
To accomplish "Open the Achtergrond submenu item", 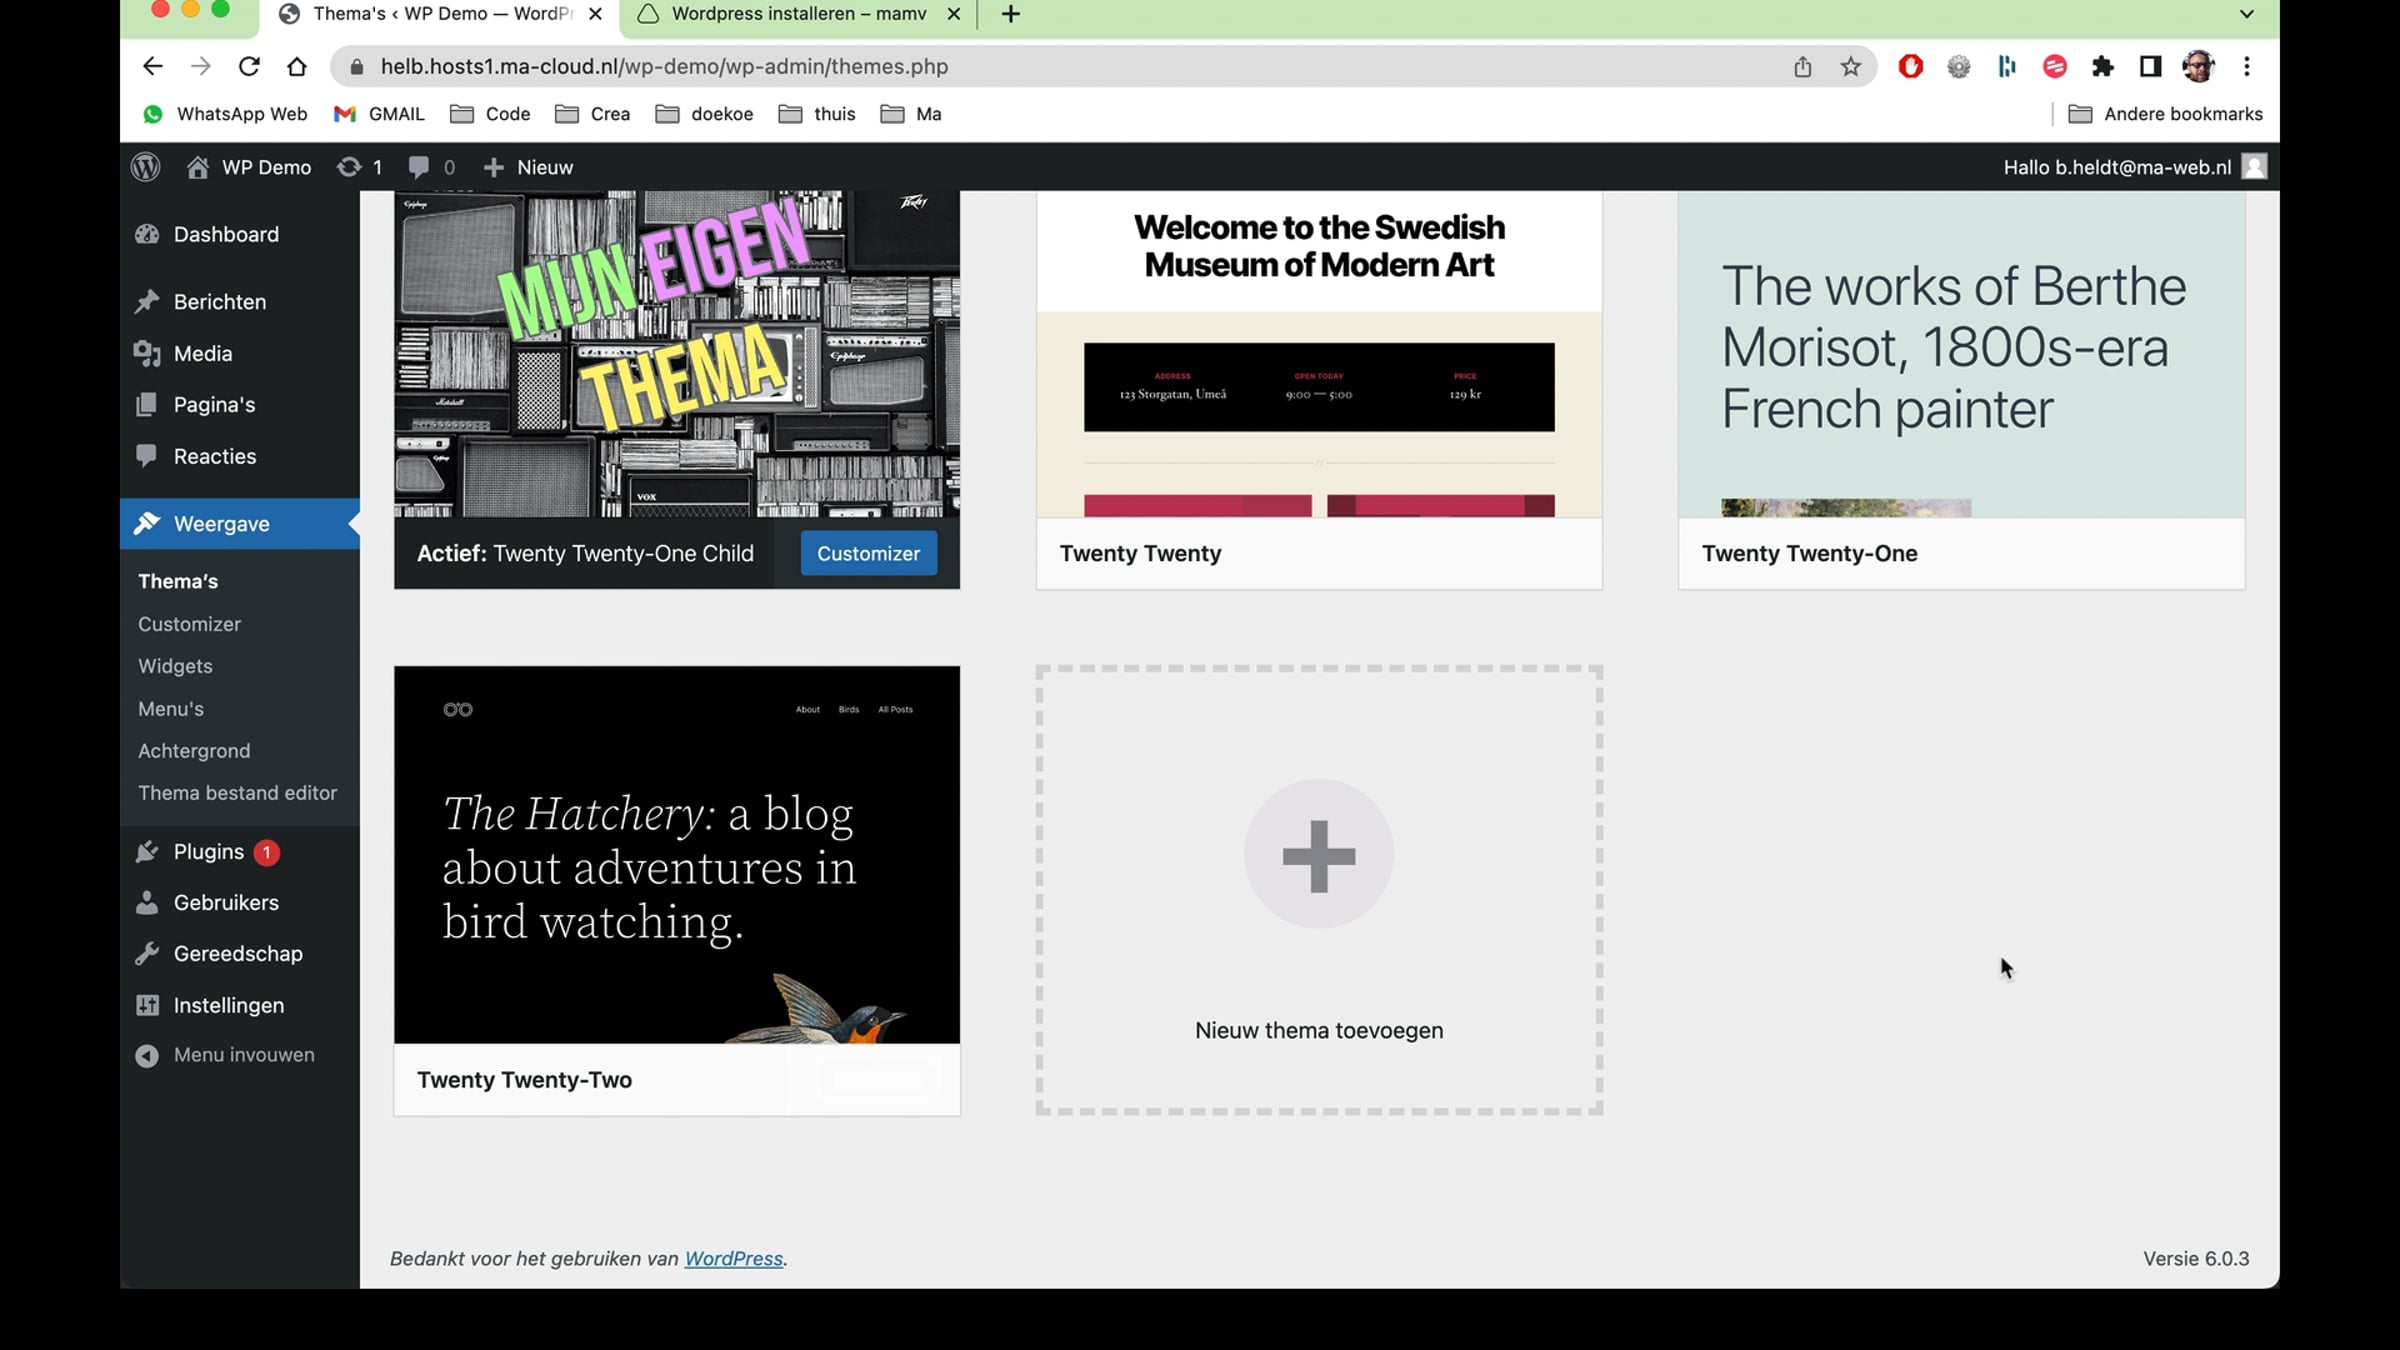I will [x=194, y=751].
